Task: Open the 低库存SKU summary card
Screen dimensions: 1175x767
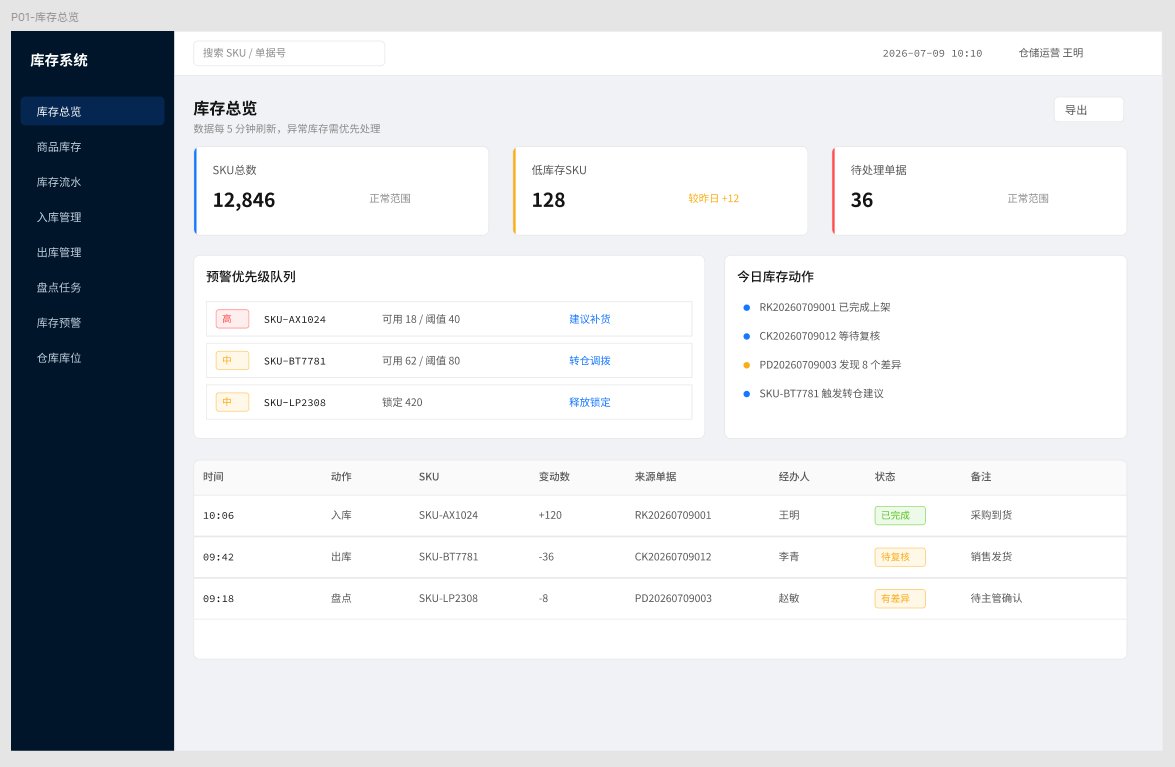Action: (x=660, y=191)
